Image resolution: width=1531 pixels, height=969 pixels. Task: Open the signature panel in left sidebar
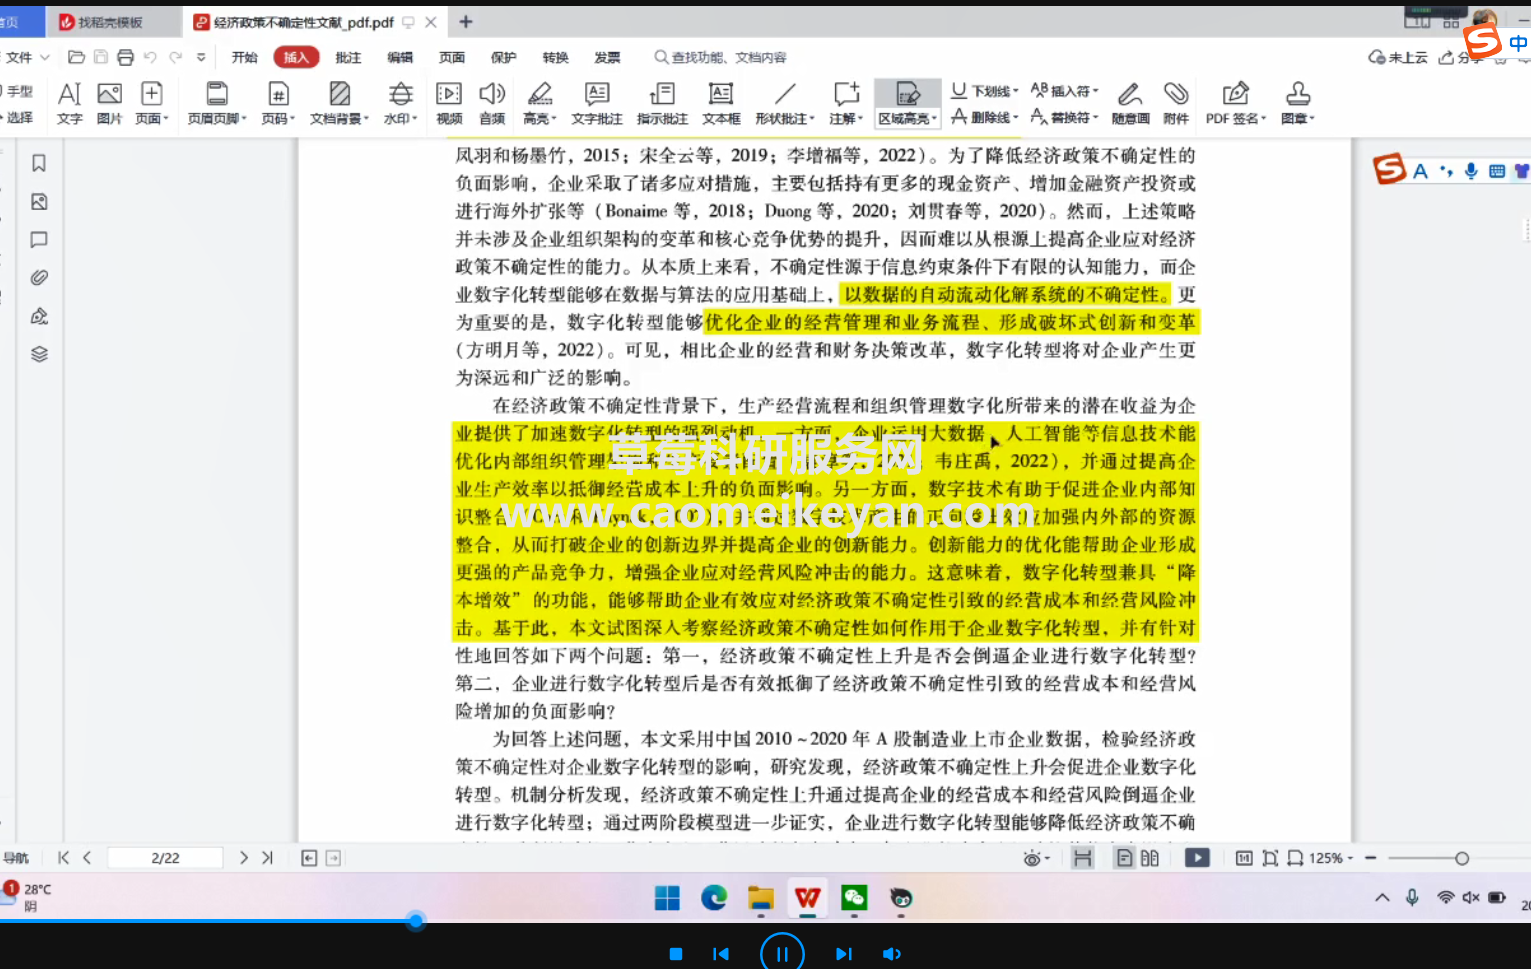coord(39,316)
